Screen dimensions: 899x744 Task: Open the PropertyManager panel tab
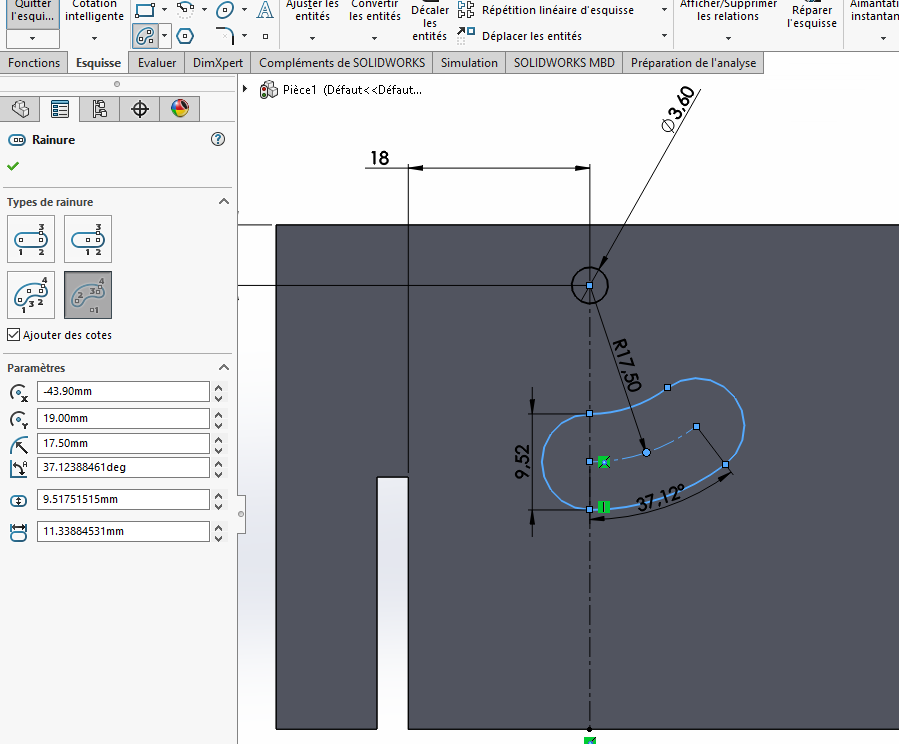tap(60, 109)
